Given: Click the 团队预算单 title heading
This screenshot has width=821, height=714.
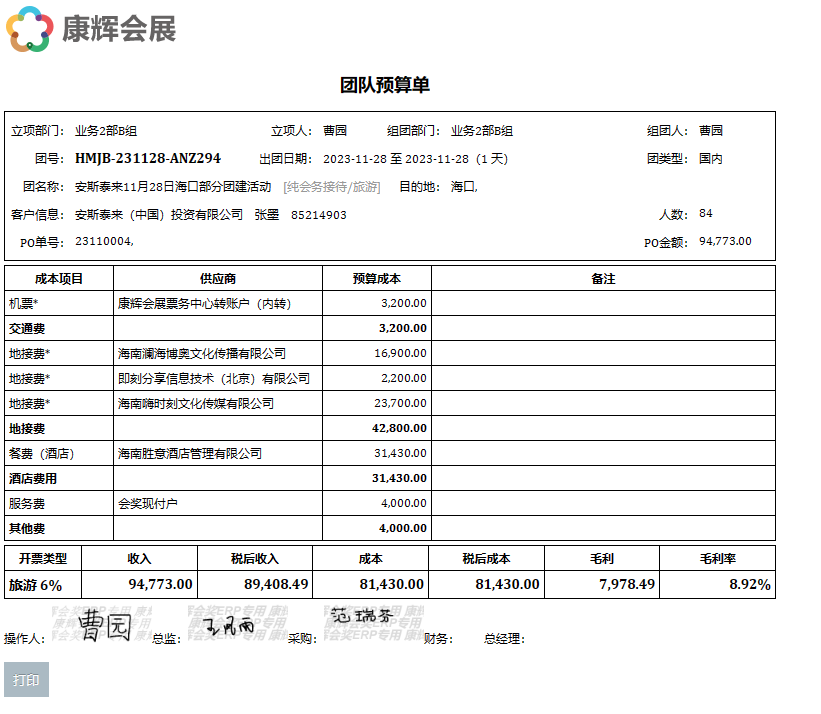Looking at the screenshot, I should 385,85.
